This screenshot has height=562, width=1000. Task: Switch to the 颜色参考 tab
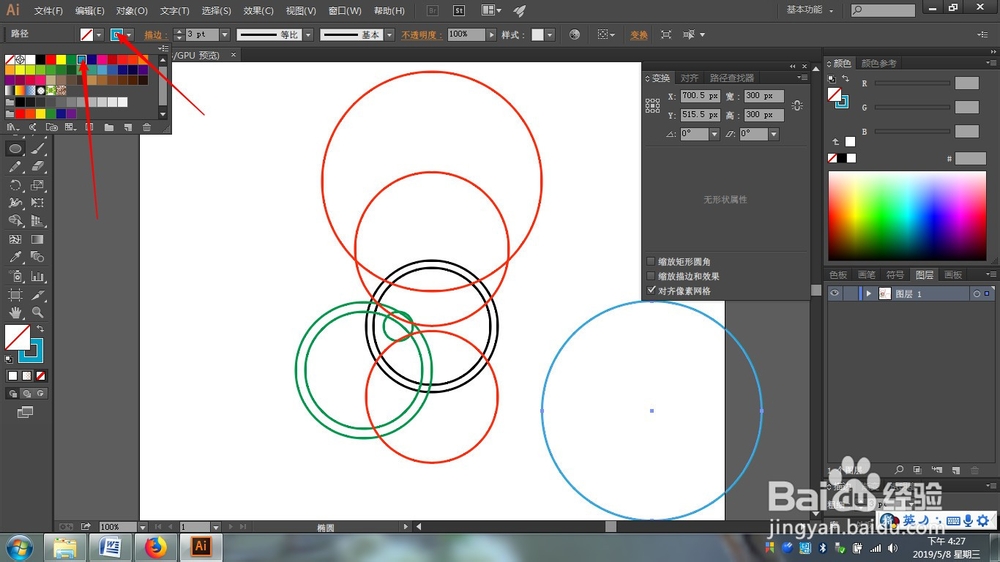pyautogui.click(x=878, y=63)
